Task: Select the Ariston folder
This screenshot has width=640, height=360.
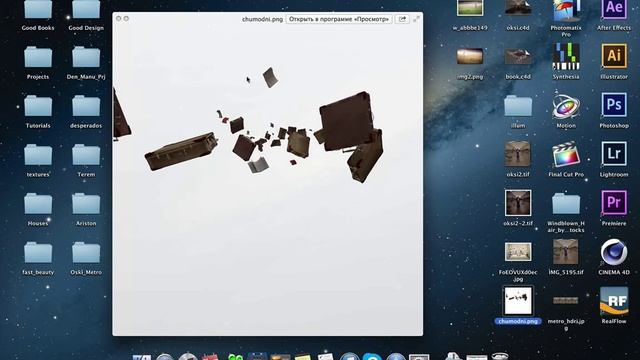Action: pyautogui.click(x=86, y=204)
